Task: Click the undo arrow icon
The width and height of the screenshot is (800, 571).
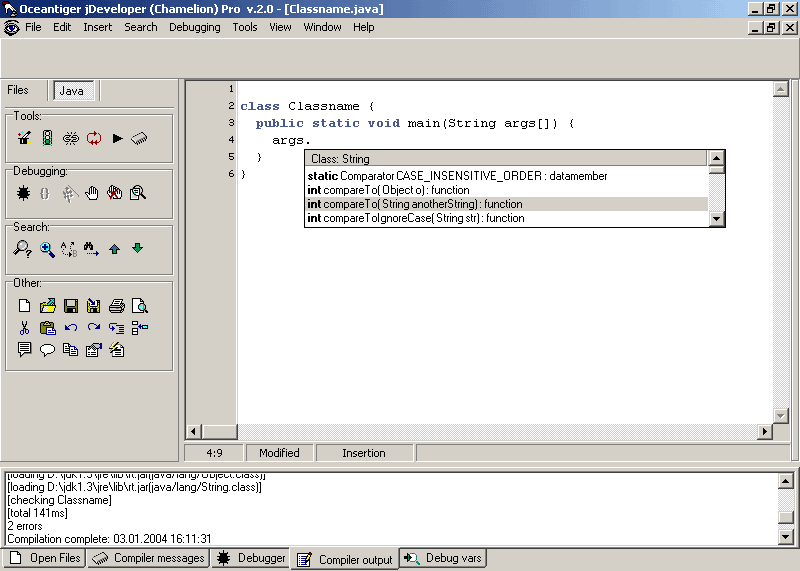Action: pos(71,328)
